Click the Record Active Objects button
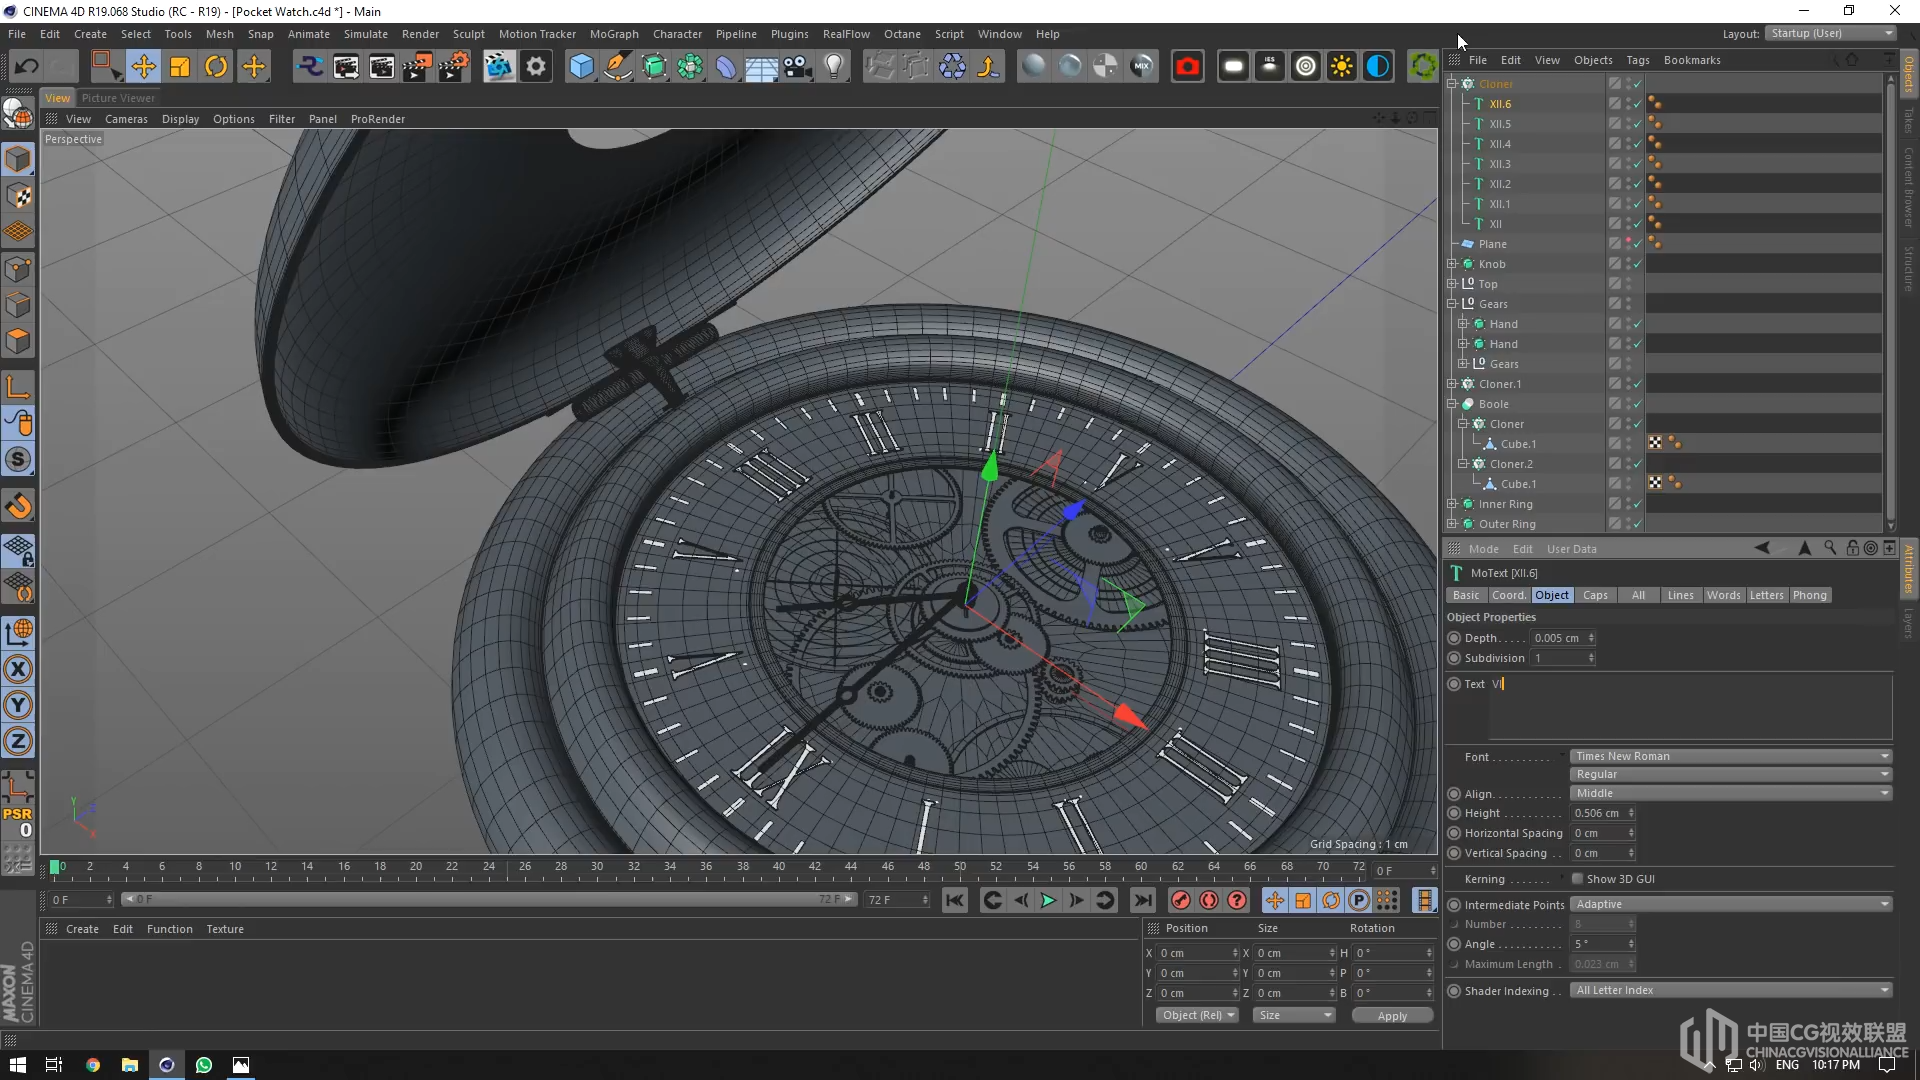This screenshot has width=1920, height=1080. 1181,900
